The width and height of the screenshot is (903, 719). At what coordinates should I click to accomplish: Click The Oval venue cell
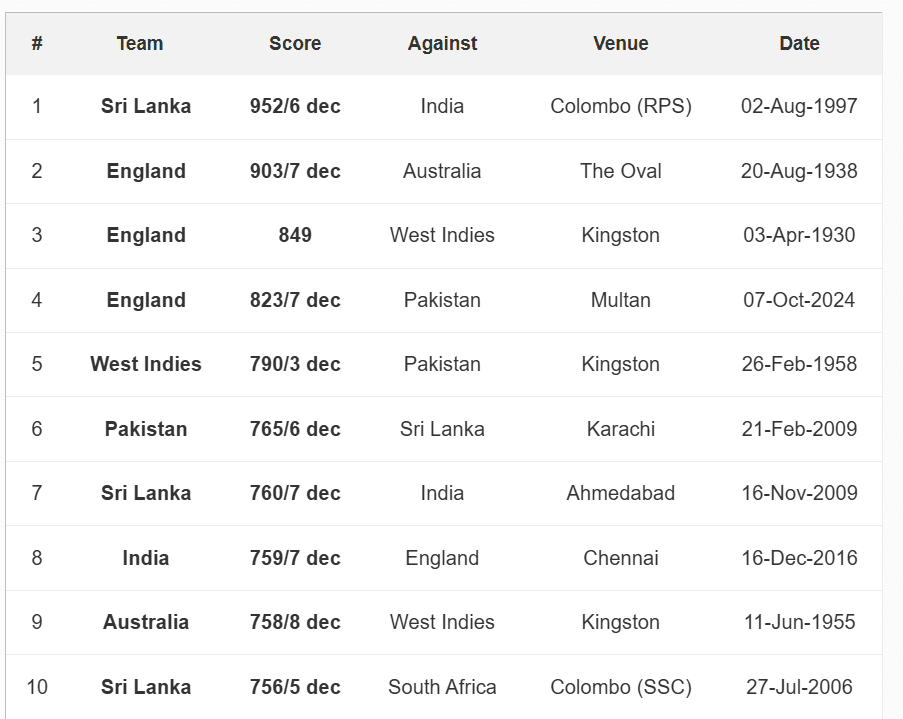click(x=620, y=171)
